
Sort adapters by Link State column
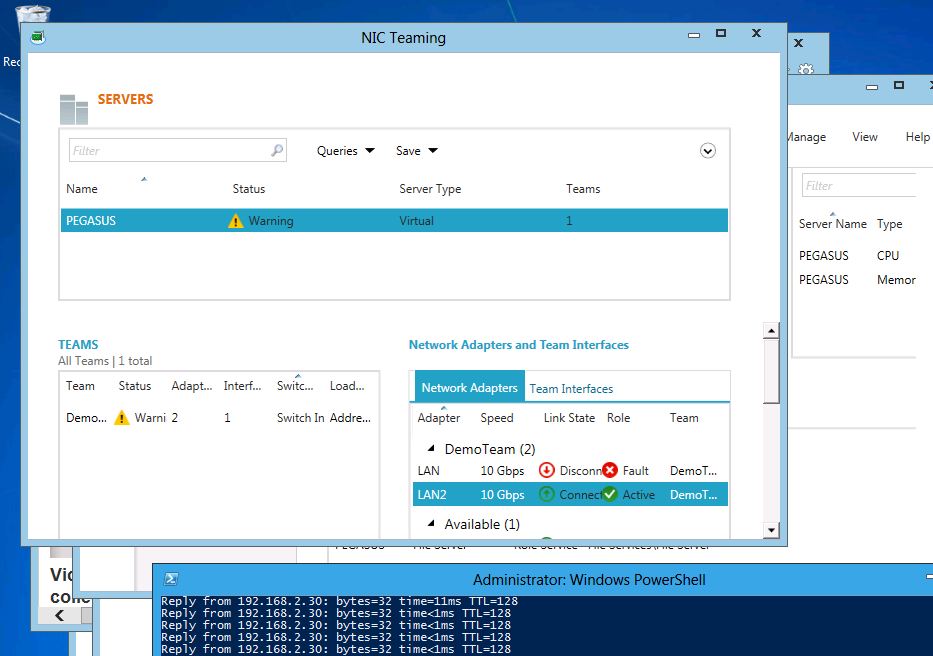click(x=569, y=418)
